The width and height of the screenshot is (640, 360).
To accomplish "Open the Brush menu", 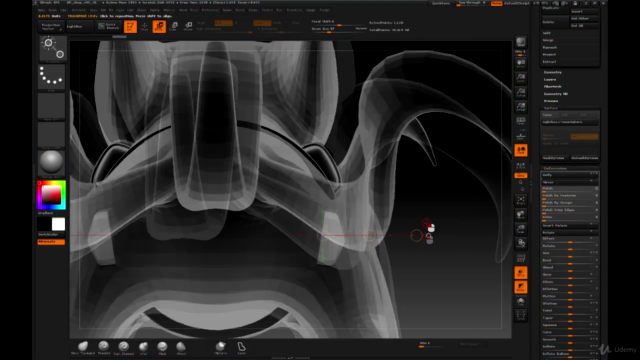I will click(x=53, y=10).
